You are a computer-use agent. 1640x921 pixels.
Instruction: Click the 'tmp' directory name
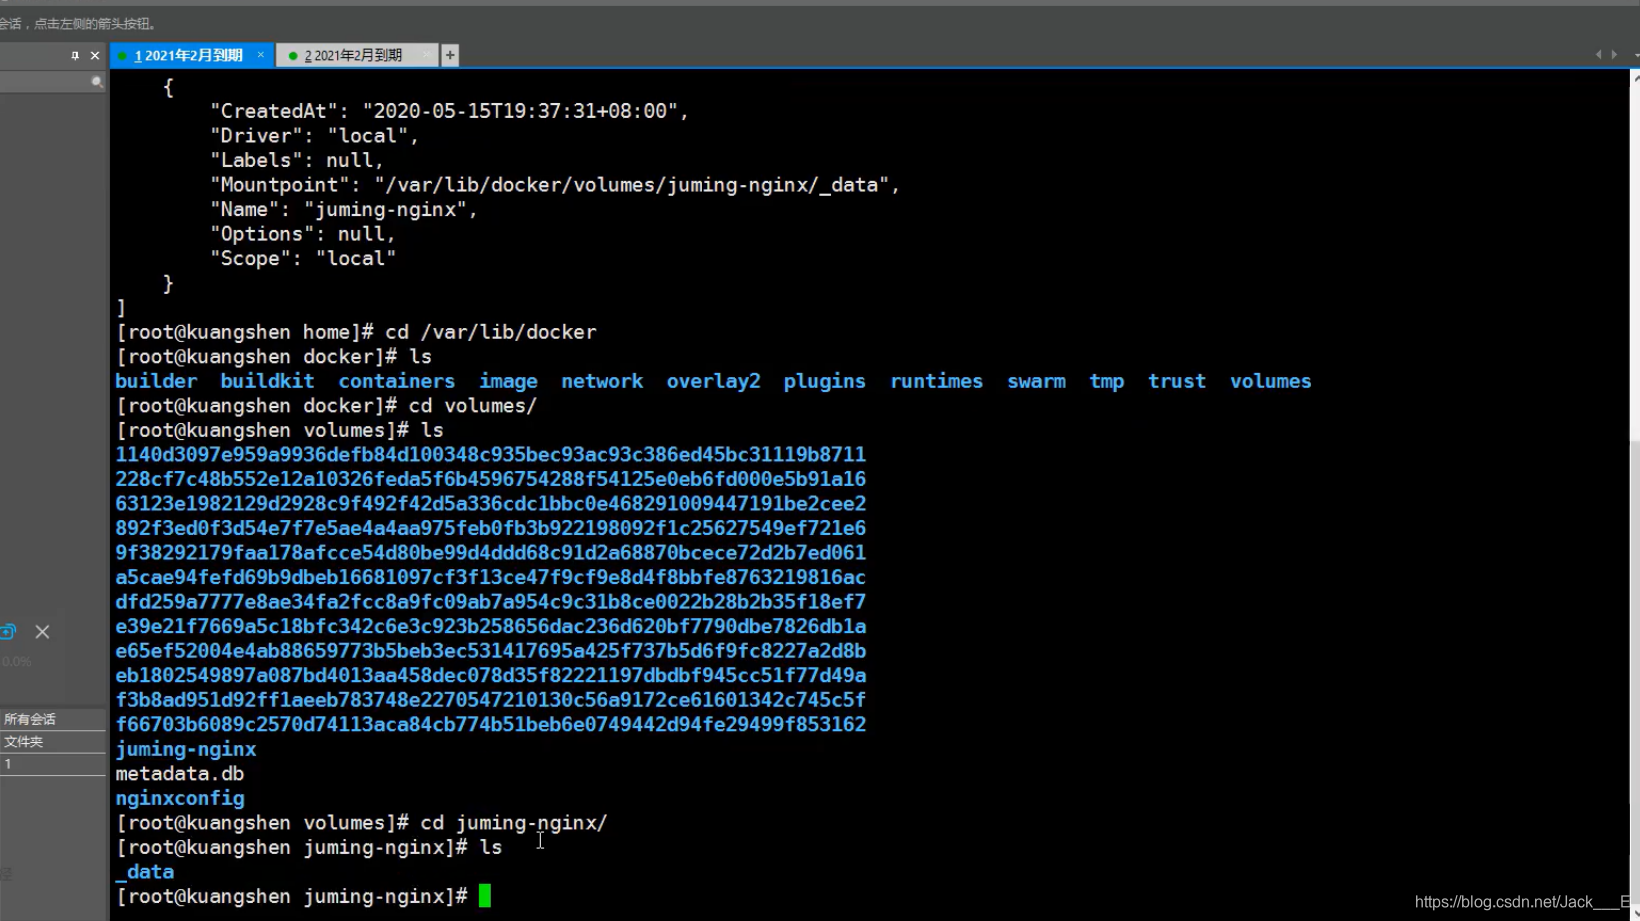[x=1107, y=381]
